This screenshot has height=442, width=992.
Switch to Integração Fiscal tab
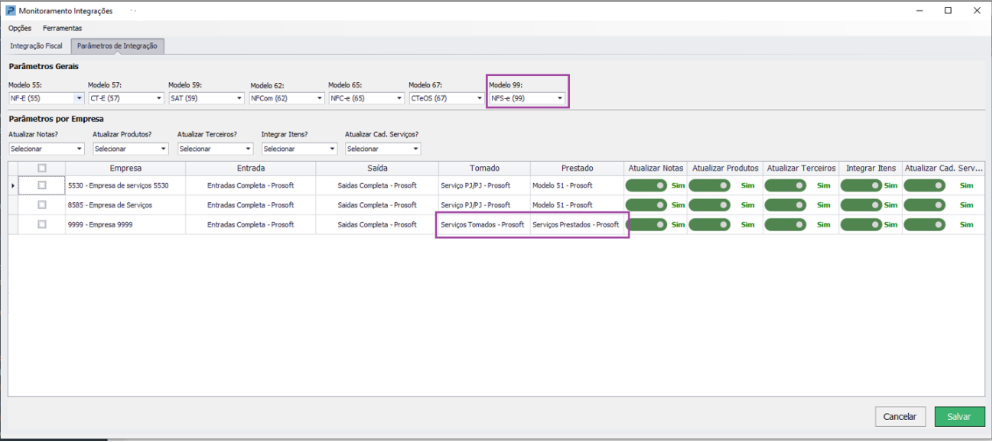tap(36, 46)
